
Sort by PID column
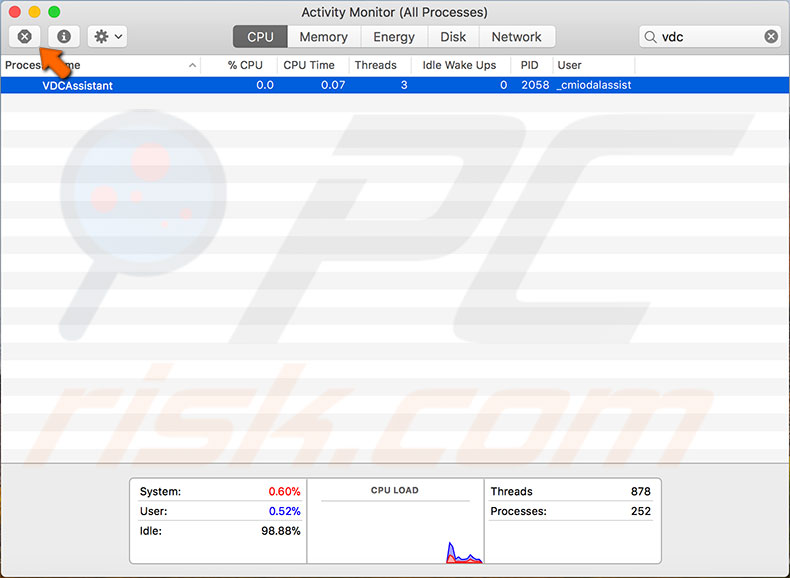pos(529,65)
